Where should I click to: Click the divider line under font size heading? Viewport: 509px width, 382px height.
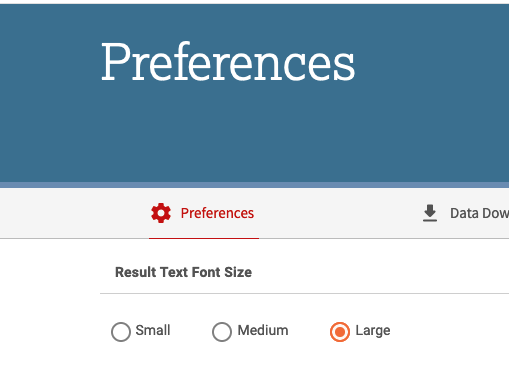(x=304, y=293)
